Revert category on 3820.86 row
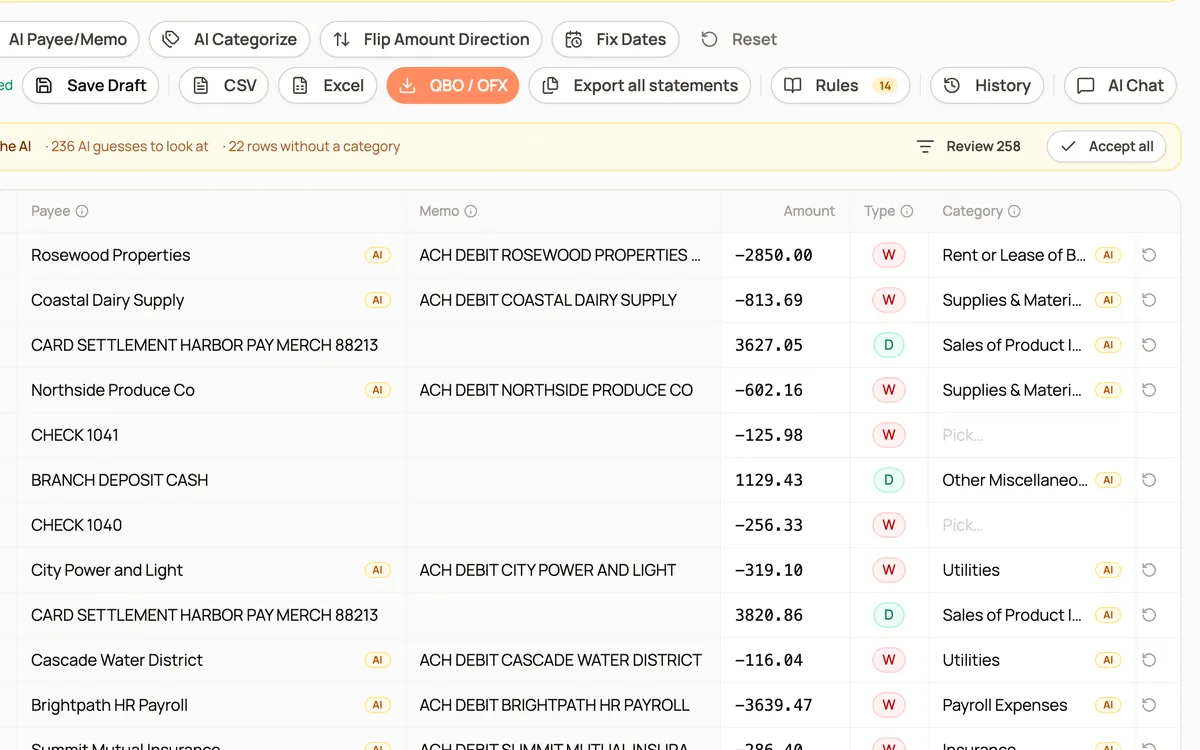Viewport: 1200px width, 750px height. 1149,615
